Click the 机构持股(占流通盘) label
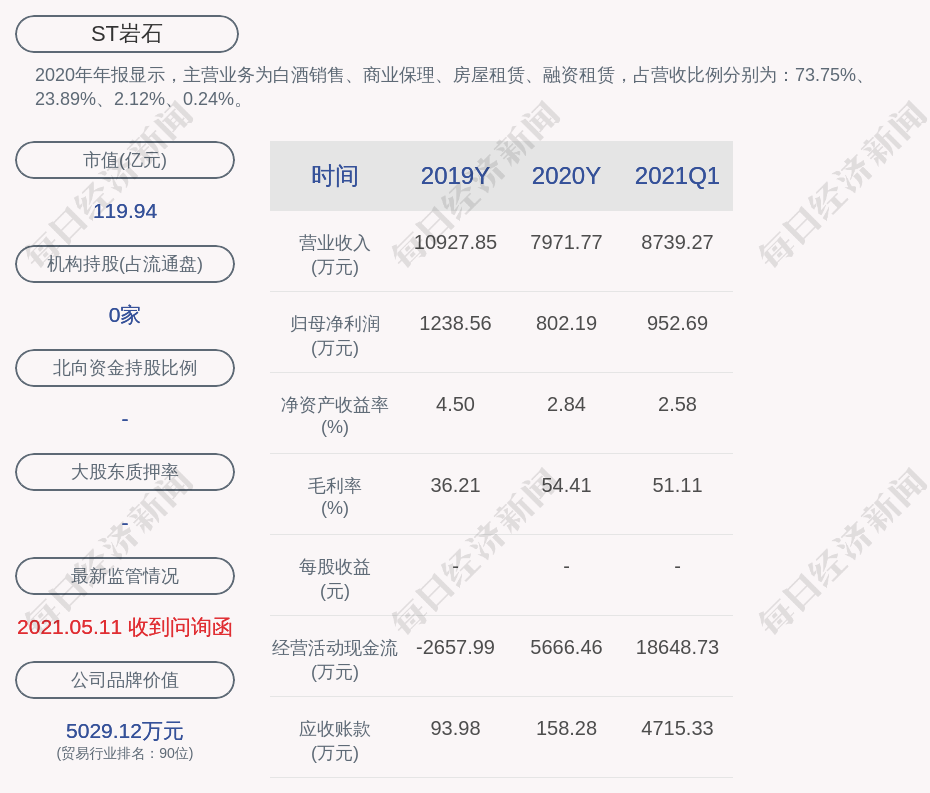Viewport: 930px width, 793px height. coord(125,264)
